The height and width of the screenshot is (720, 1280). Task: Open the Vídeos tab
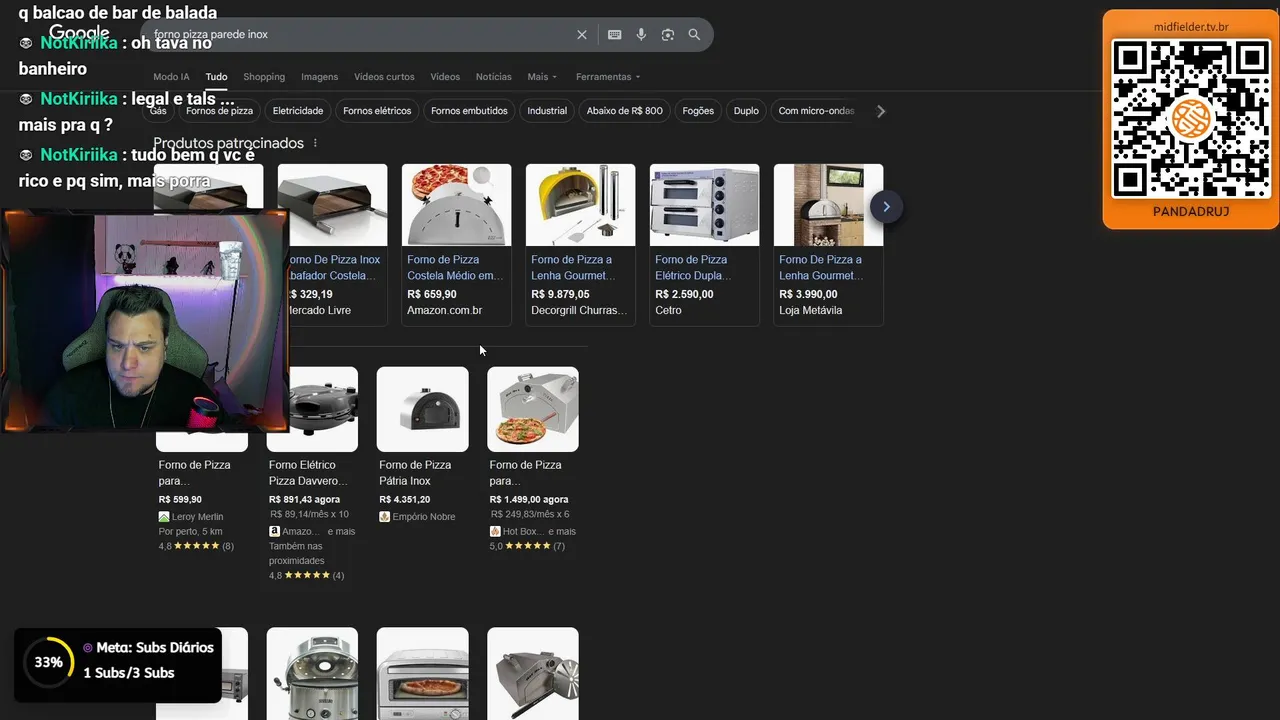coord(445,77)
